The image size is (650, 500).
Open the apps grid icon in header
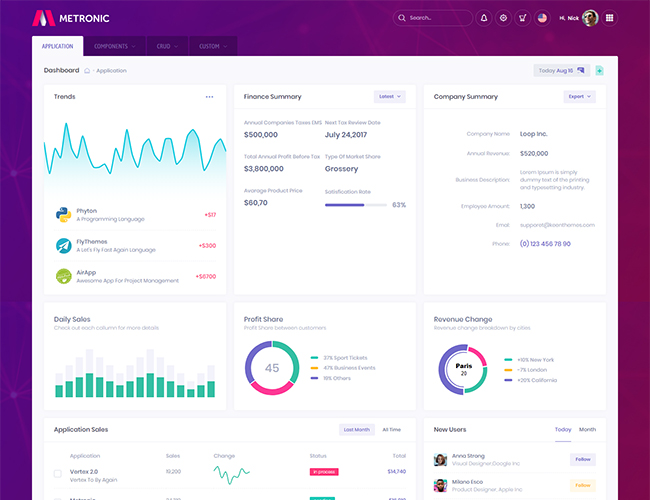point(610,18)
